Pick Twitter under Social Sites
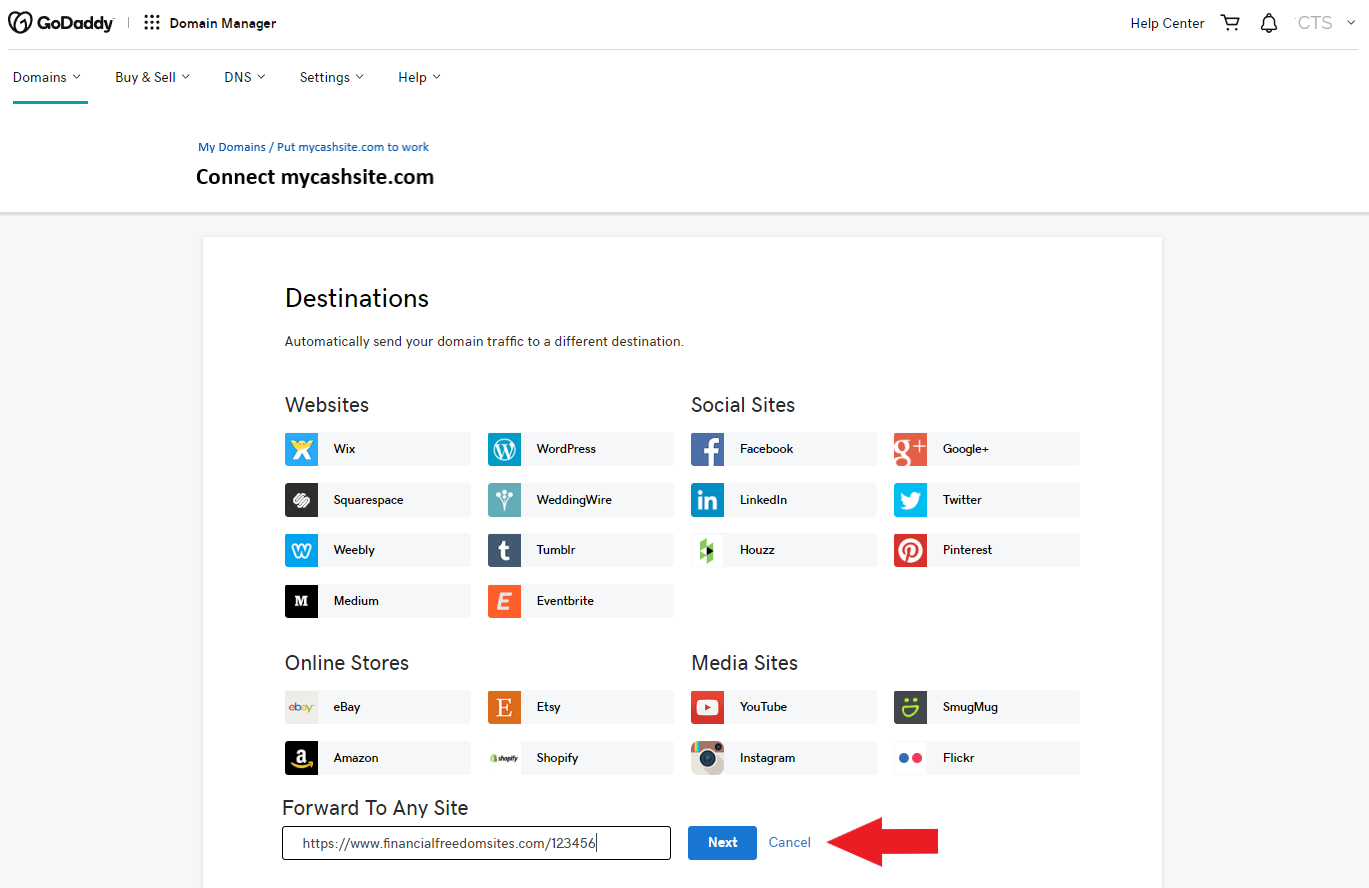 (986, 499)
